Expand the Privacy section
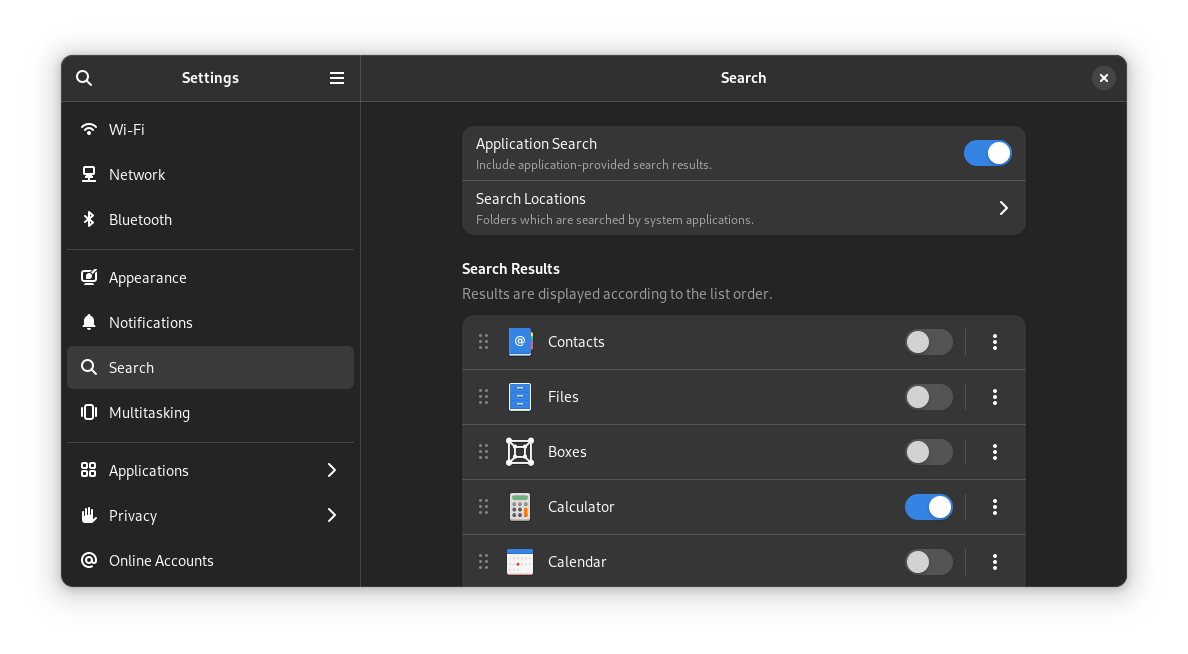Viewport: 1188px width, 654px height. coord(210,515)
